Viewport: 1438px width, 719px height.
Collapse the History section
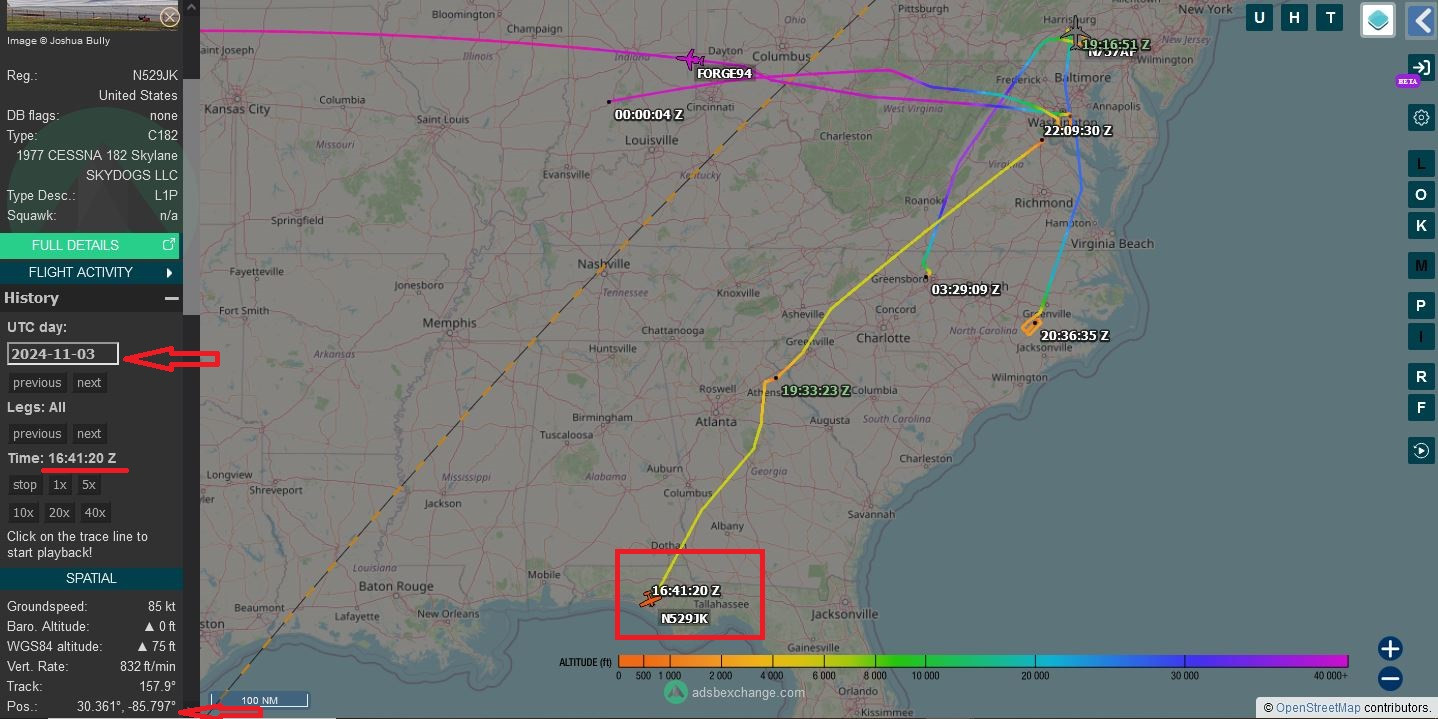pos(172,298)
